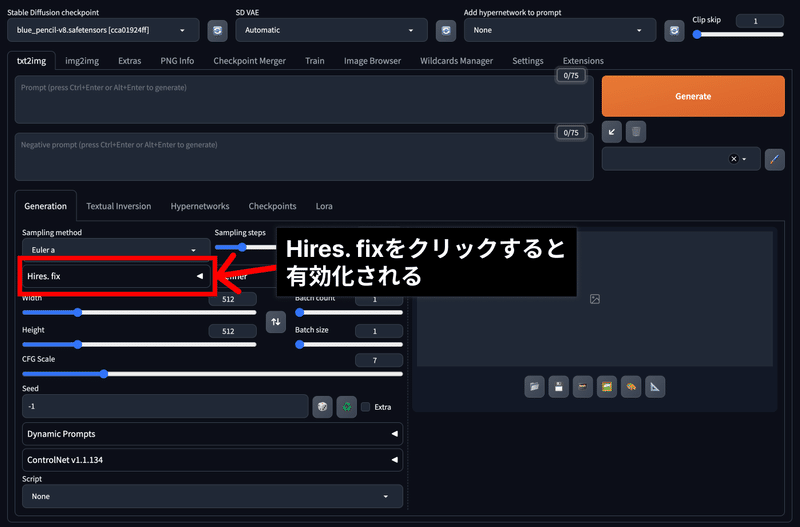Clear the selected styles X icon
The width and height of the screenshot is (800, 527).
[733, 159]
